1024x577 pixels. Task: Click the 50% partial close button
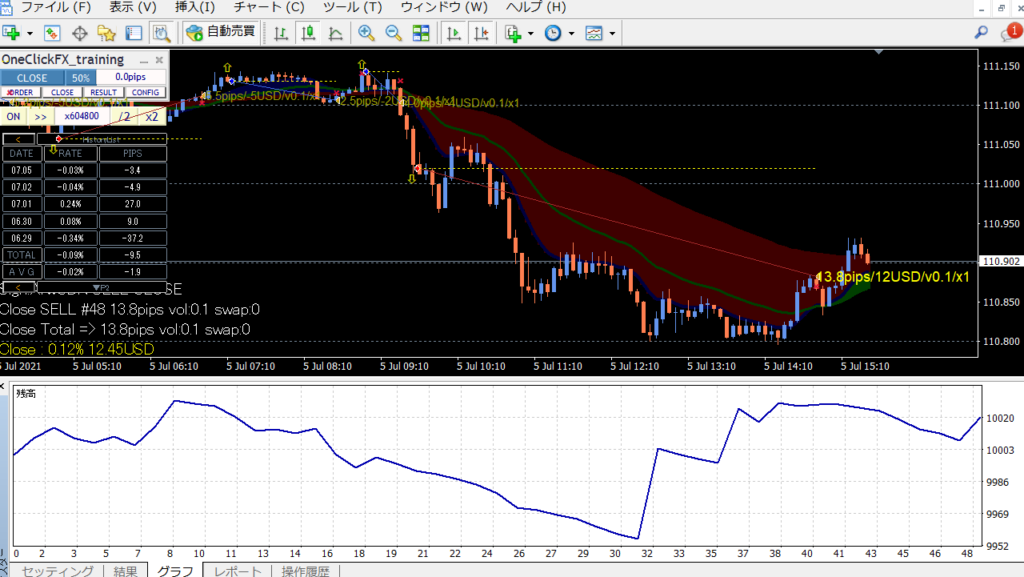[81, 78]
